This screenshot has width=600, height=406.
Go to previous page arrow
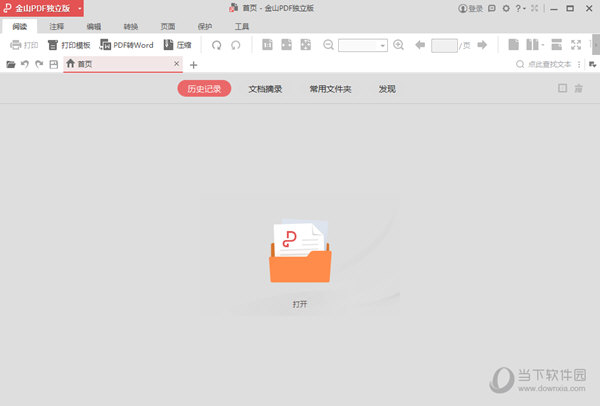(x=420, y=45)
